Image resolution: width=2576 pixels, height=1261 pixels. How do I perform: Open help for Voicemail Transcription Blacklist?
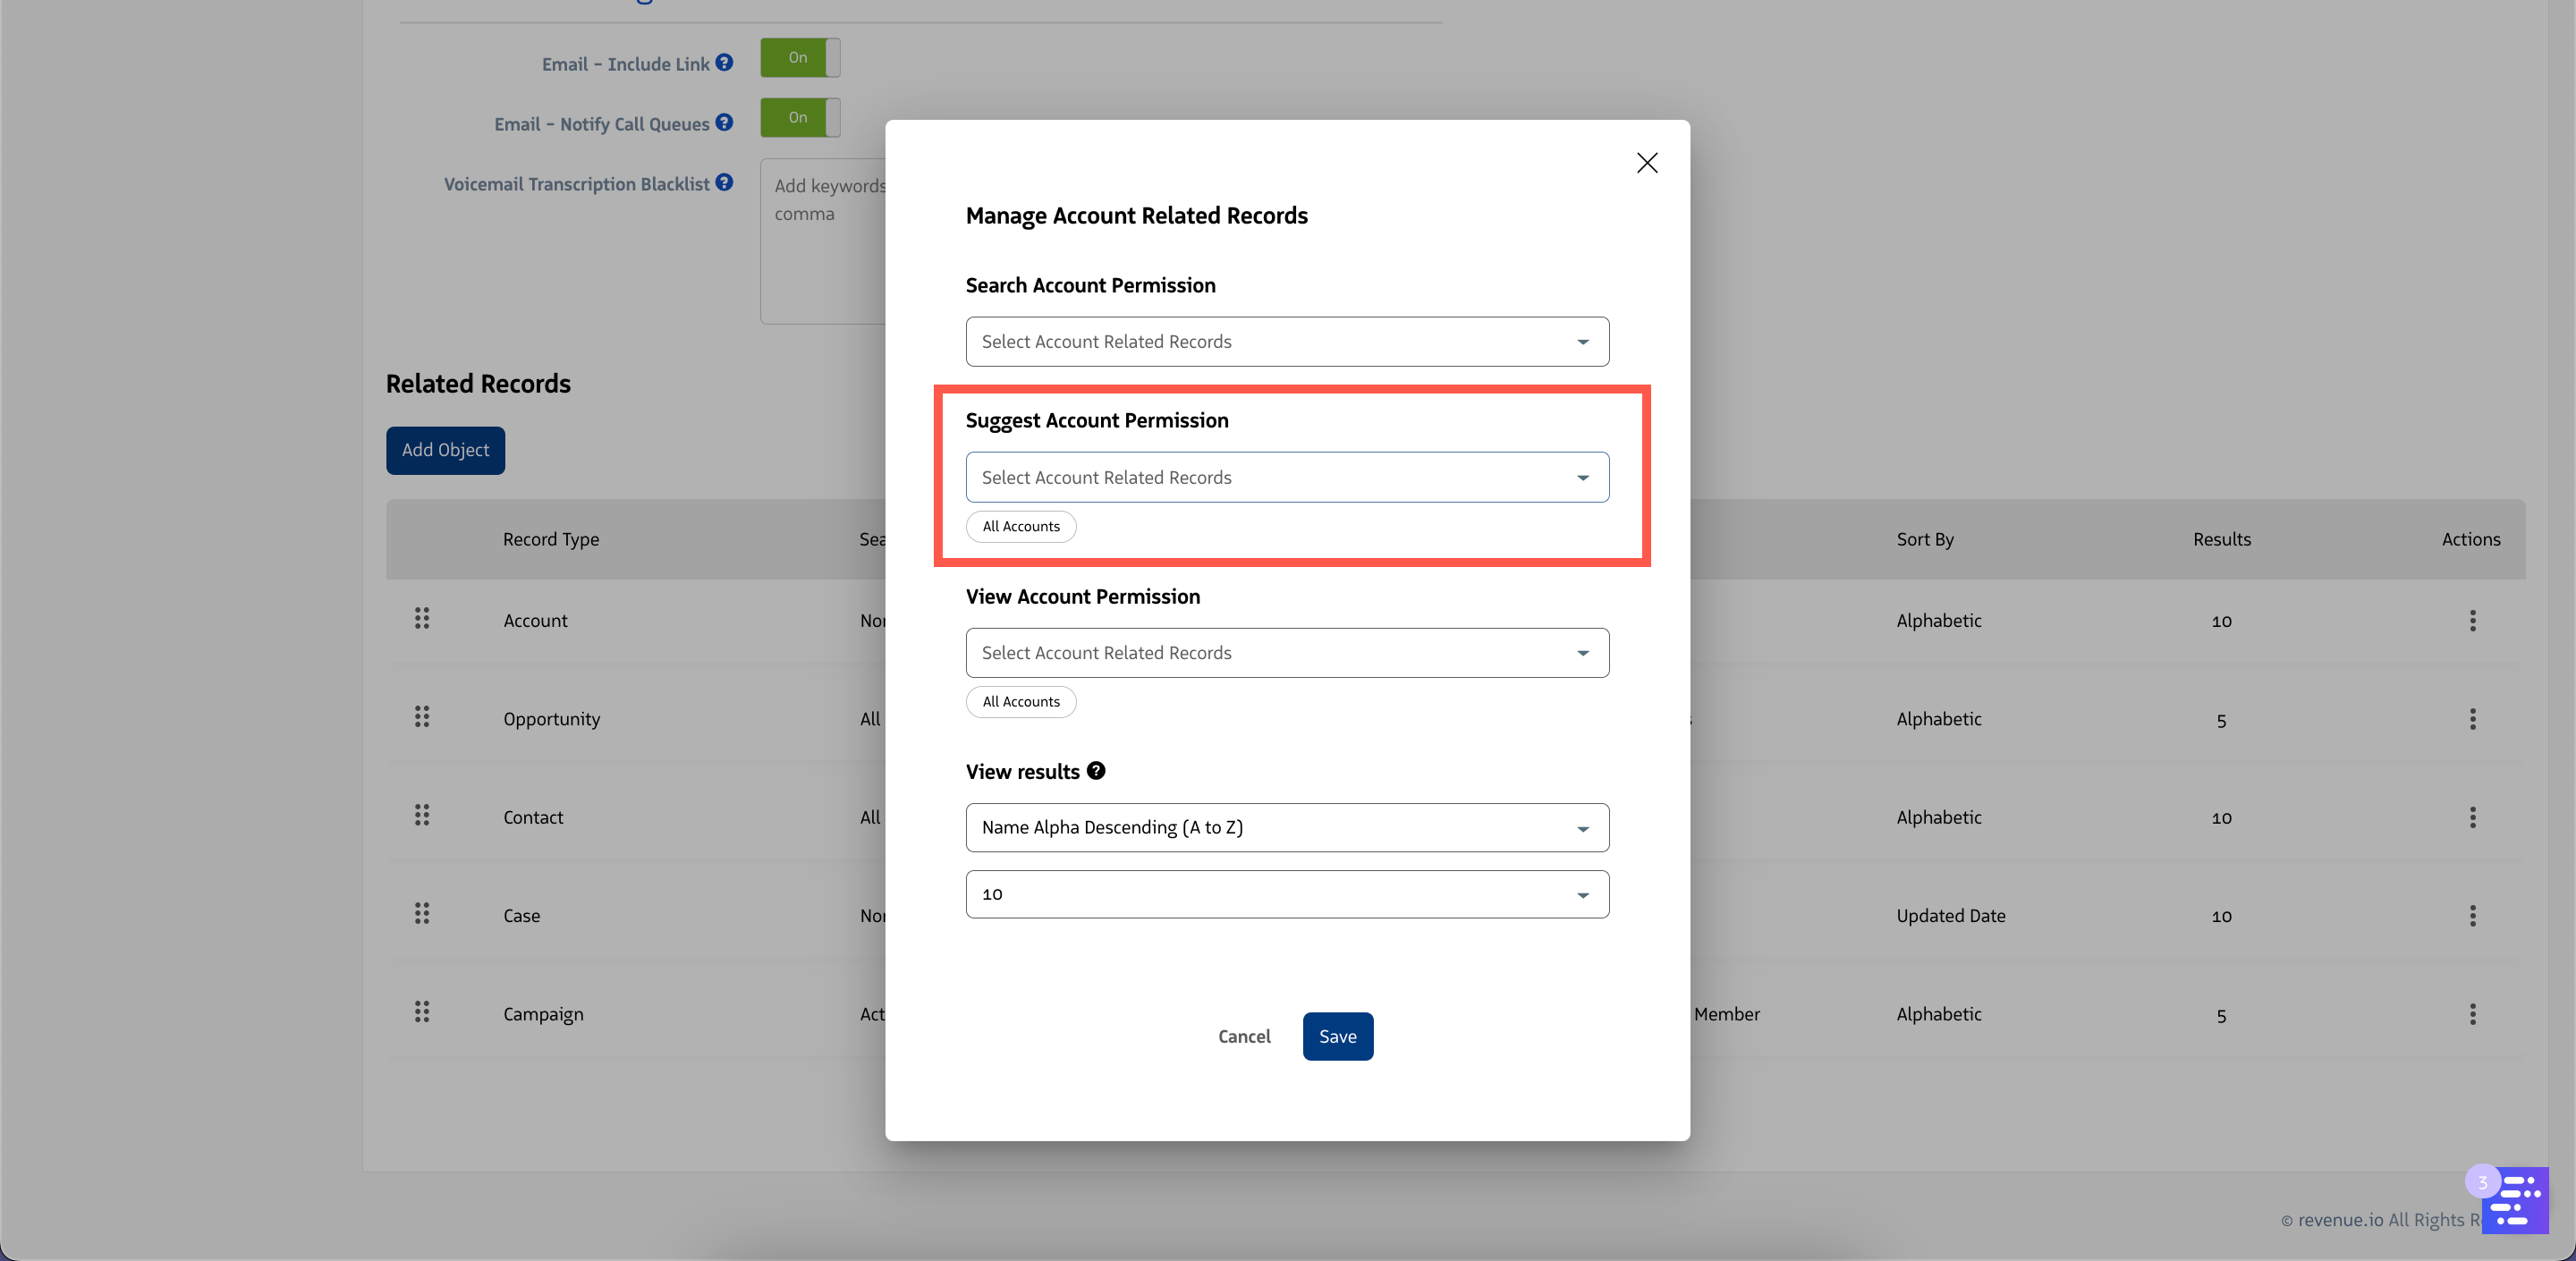[x=724, y=183]
